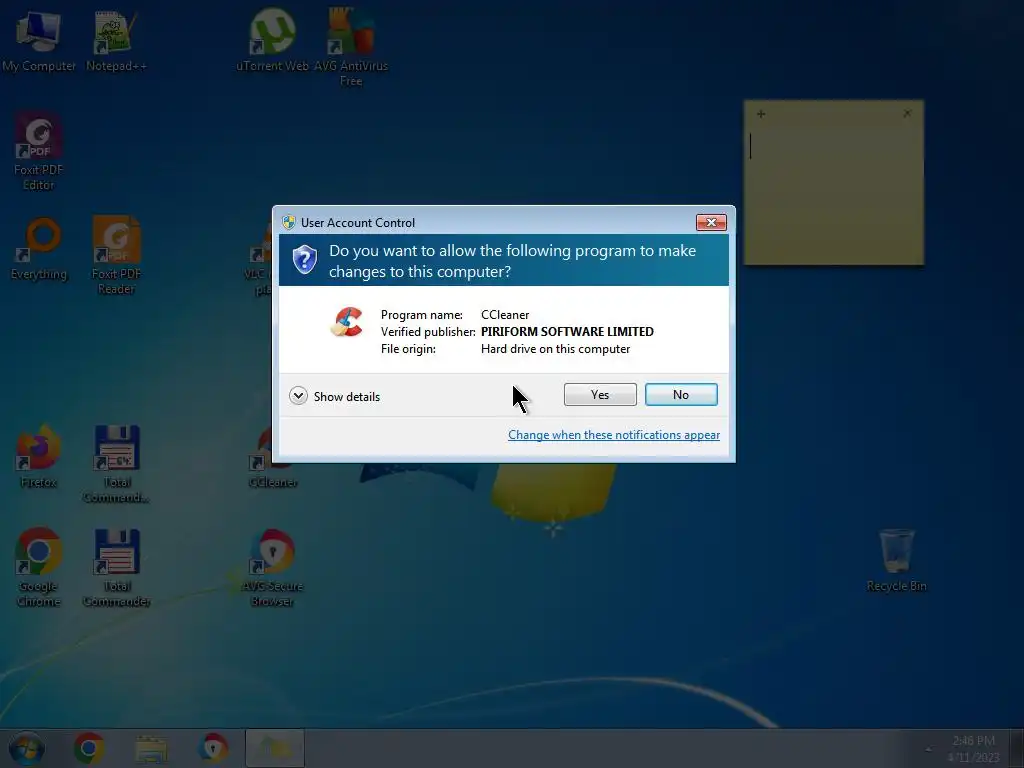Click the 'Hard drive on this computer' text
1024x768 pixels.
click(x=555, y=349)
